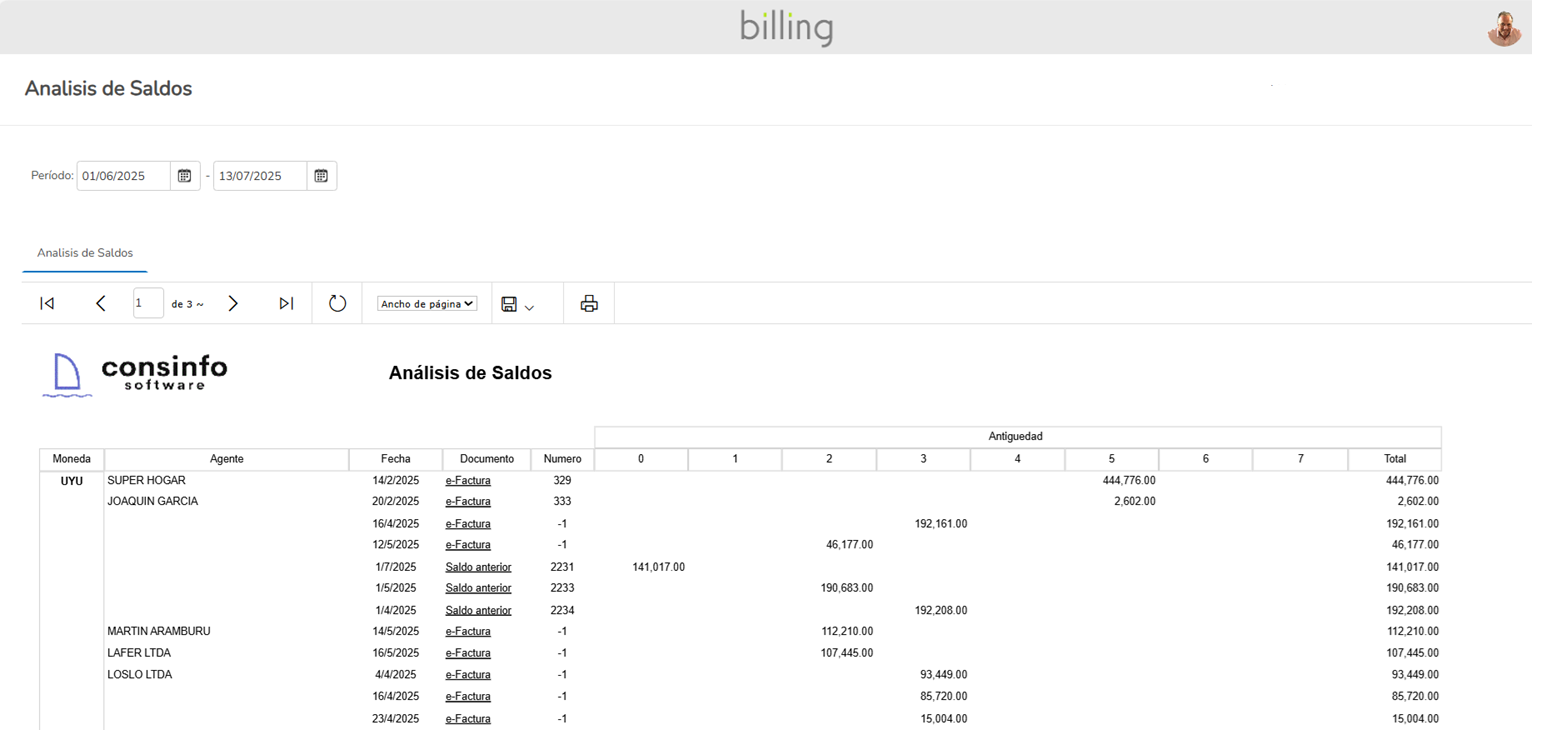Click the period end date field
Viewport: 1545px width, 745px height.
coord(259,176)
